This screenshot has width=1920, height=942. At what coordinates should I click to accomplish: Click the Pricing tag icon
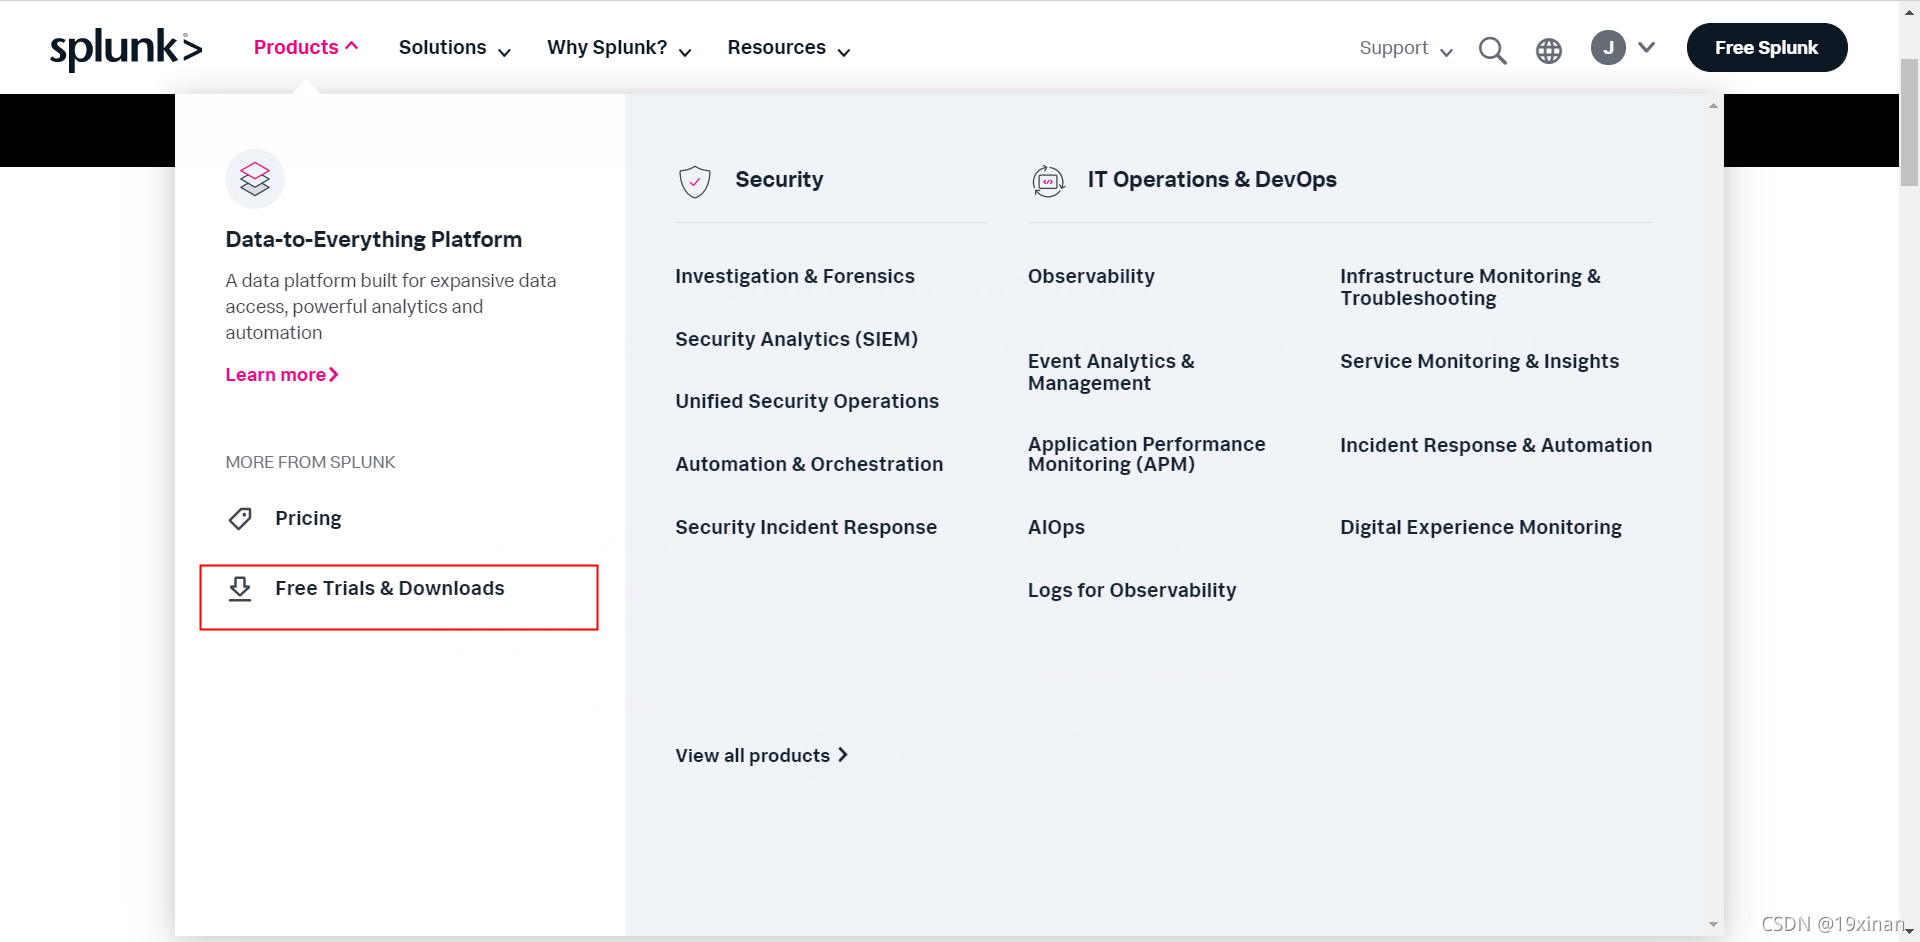240,518
